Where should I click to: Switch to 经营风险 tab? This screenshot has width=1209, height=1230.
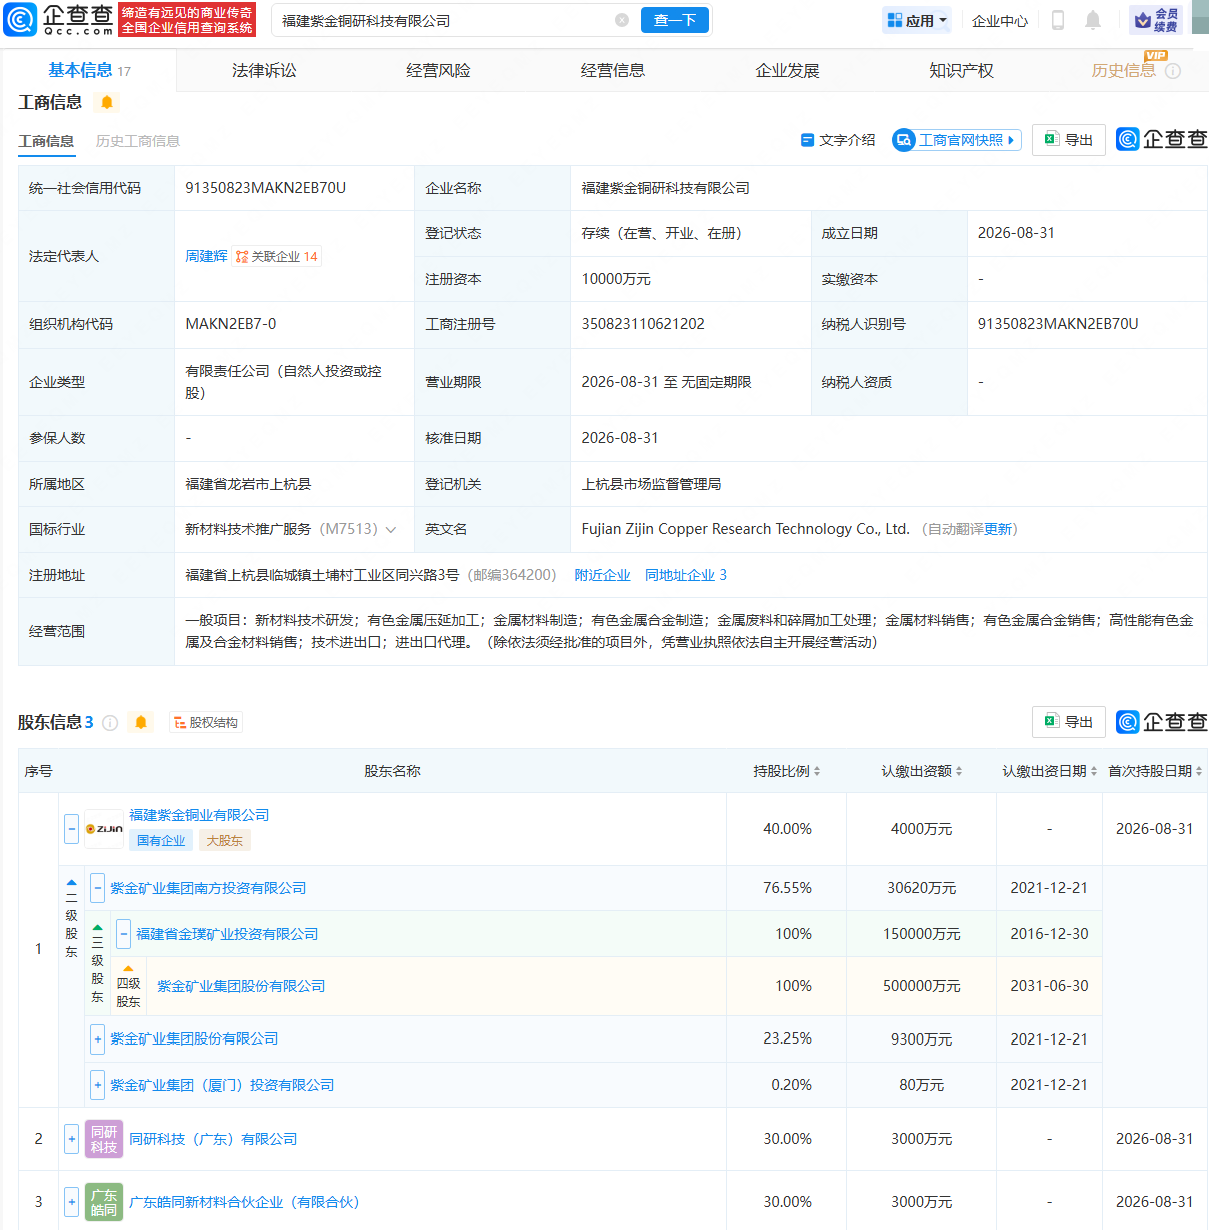tap(438, 71)
